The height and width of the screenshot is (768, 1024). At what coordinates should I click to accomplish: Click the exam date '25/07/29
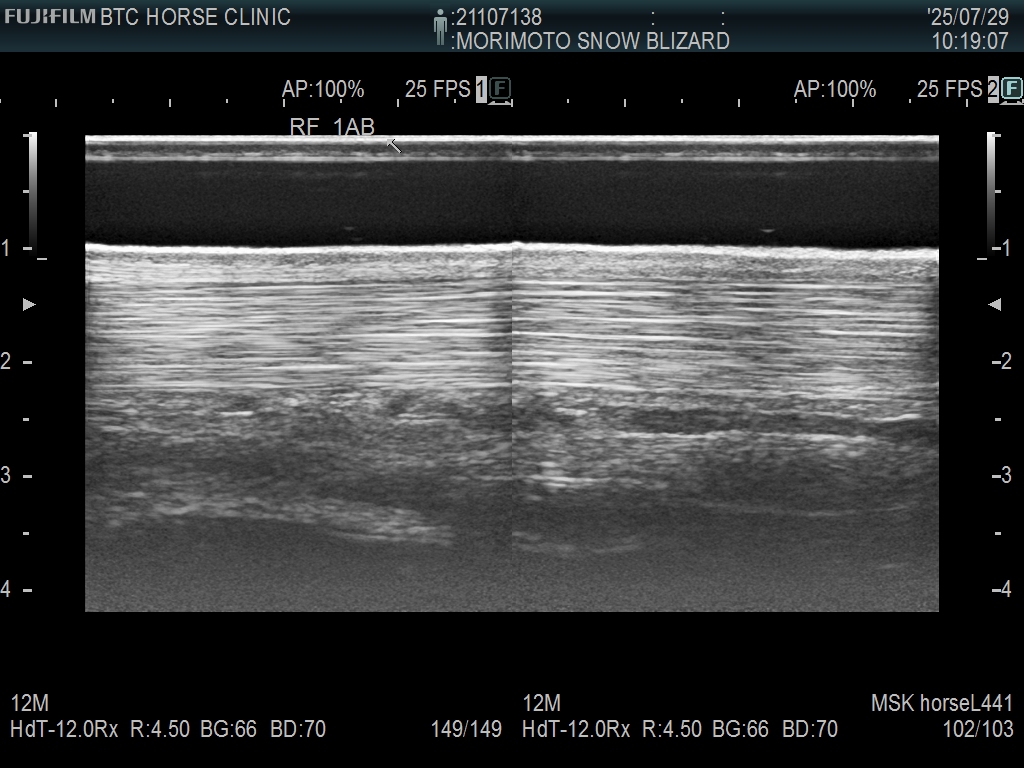(x=969, y=17)
